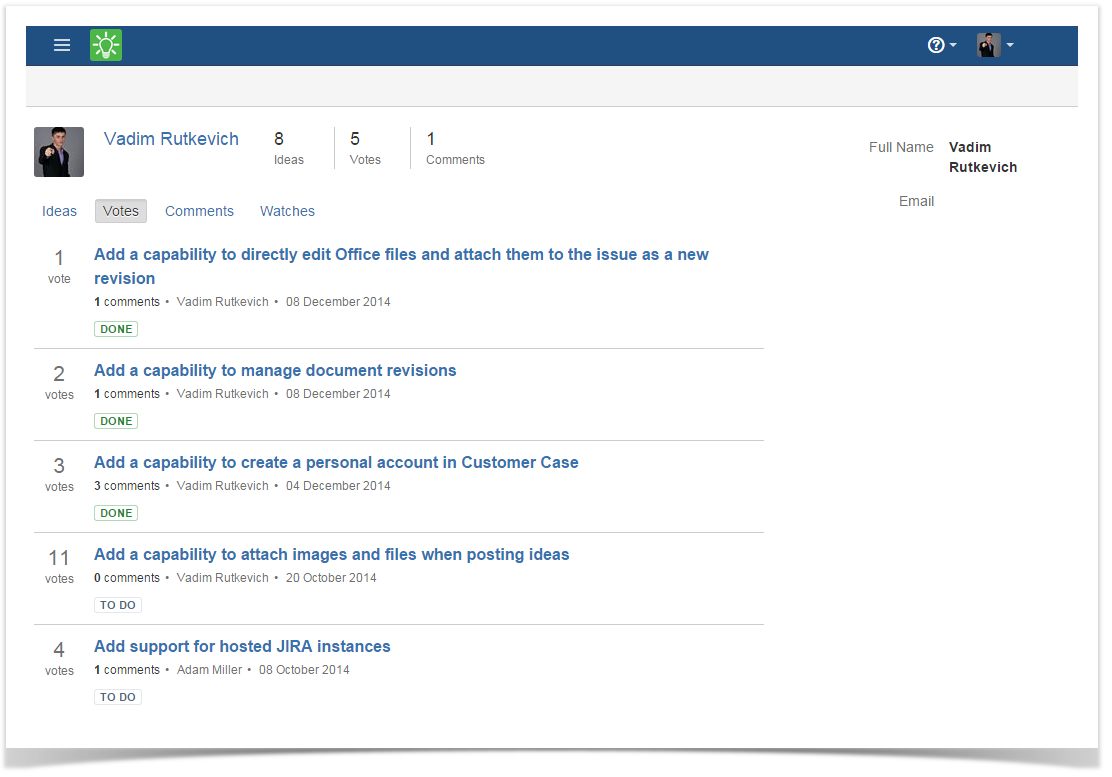The height and width of the screenshot is (777, 1112).
Task: Click DONE status on document revisions idea
Action: pos(116,421)
